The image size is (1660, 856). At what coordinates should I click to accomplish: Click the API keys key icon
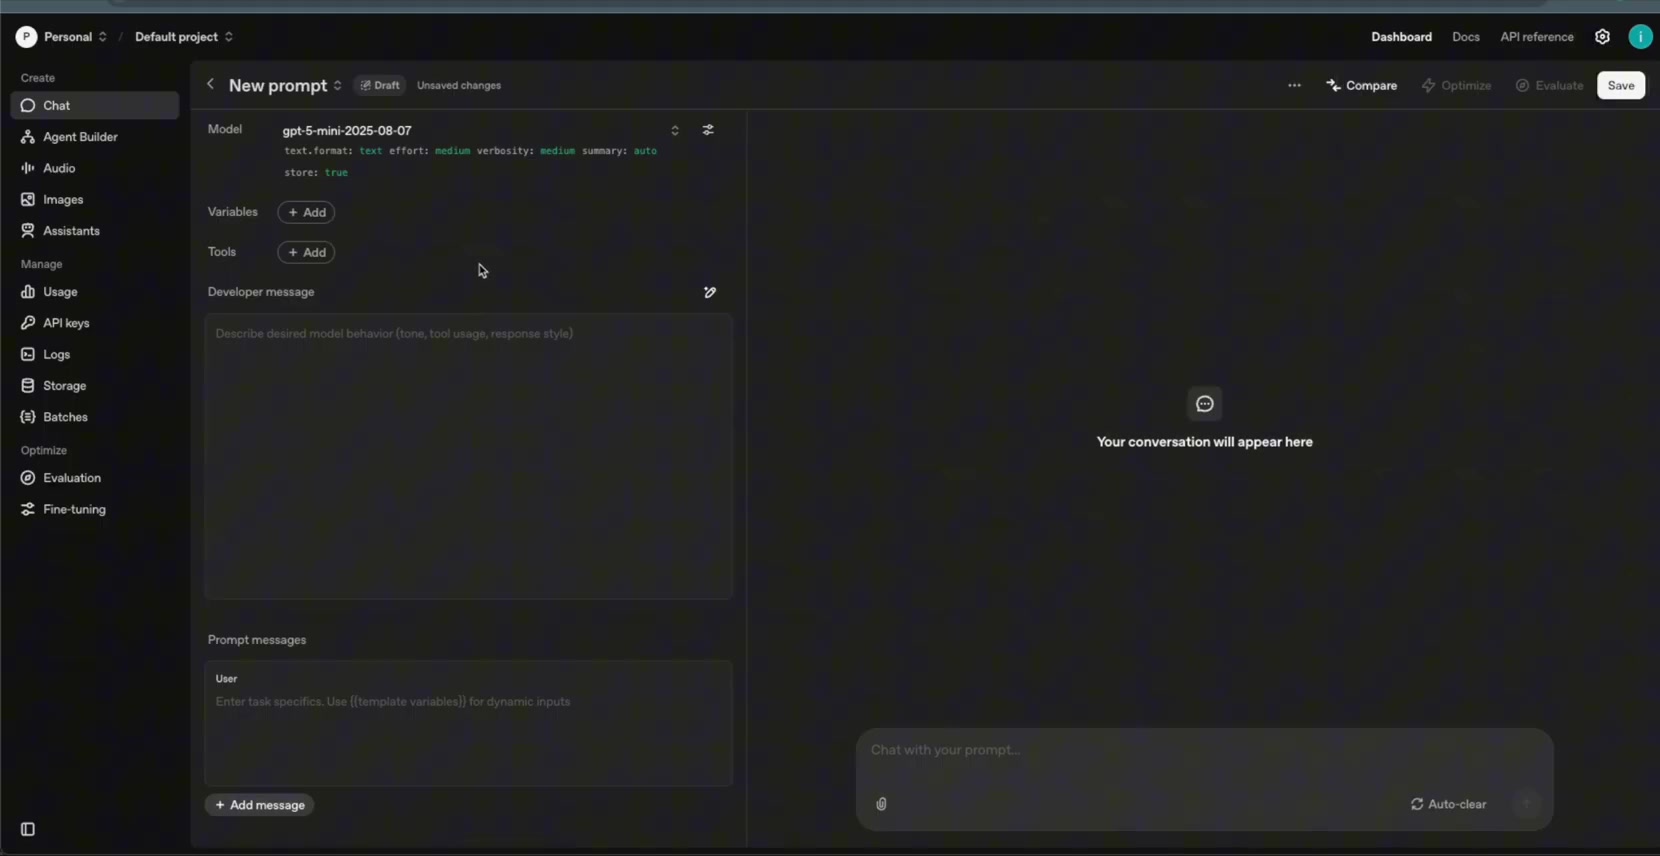point(28,323)
